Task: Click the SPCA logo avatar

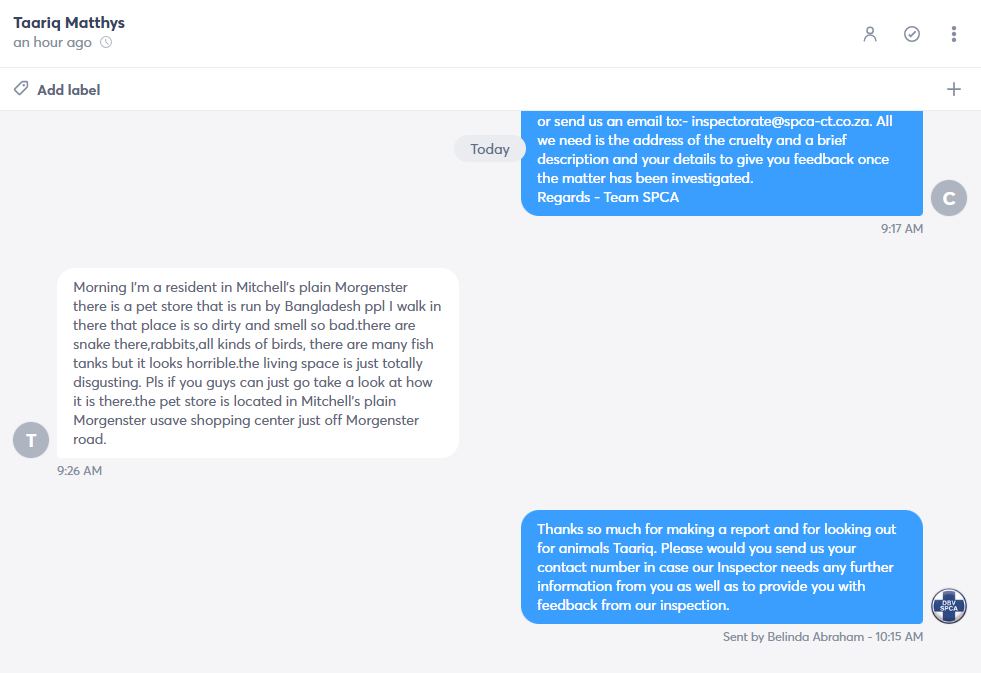Action: coord(948,606)
